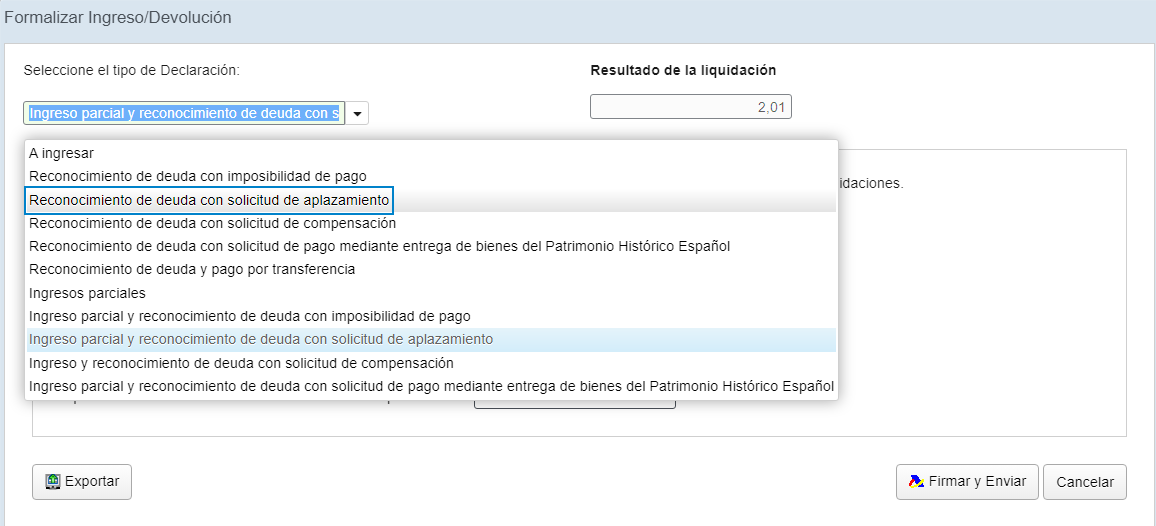Viewport: 1156px width, 526px height.
Task: Click the Cancelar button
Action: [x=1084, y=482]
